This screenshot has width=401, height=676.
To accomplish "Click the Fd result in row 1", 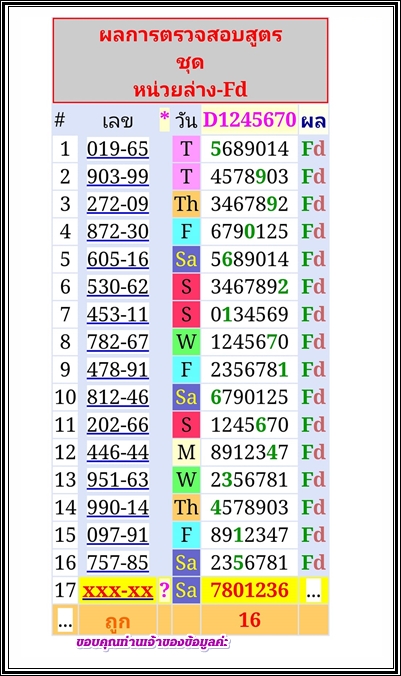I will tap(313, 149).
